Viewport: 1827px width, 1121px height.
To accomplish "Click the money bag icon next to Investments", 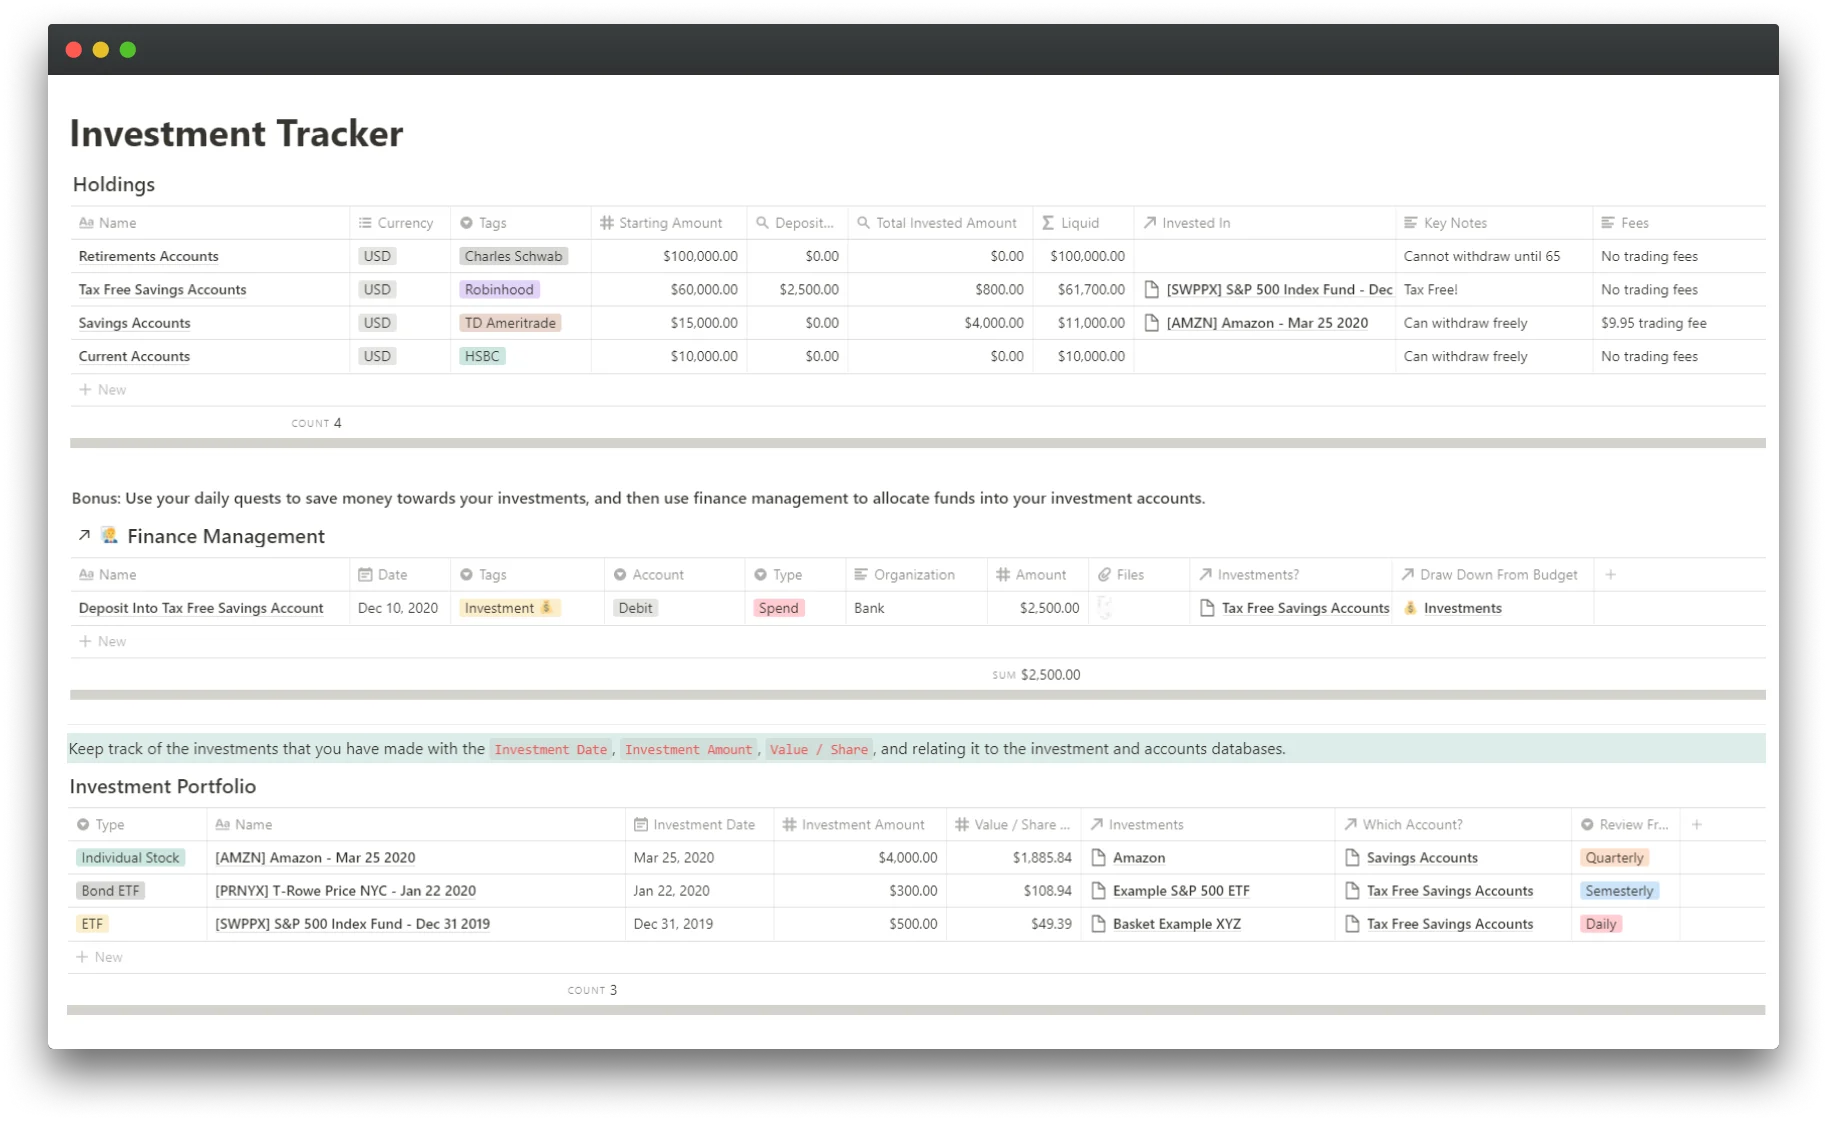I will click(1410, 608).
